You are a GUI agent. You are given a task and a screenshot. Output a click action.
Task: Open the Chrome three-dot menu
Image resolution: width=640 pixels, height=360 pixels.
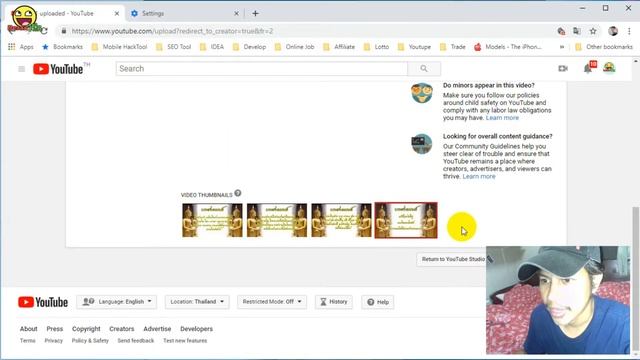point(629,31)
